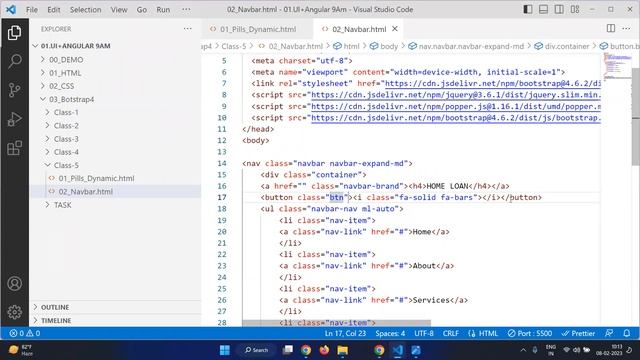Click Prettier status bar item

(x=578, y=333)
